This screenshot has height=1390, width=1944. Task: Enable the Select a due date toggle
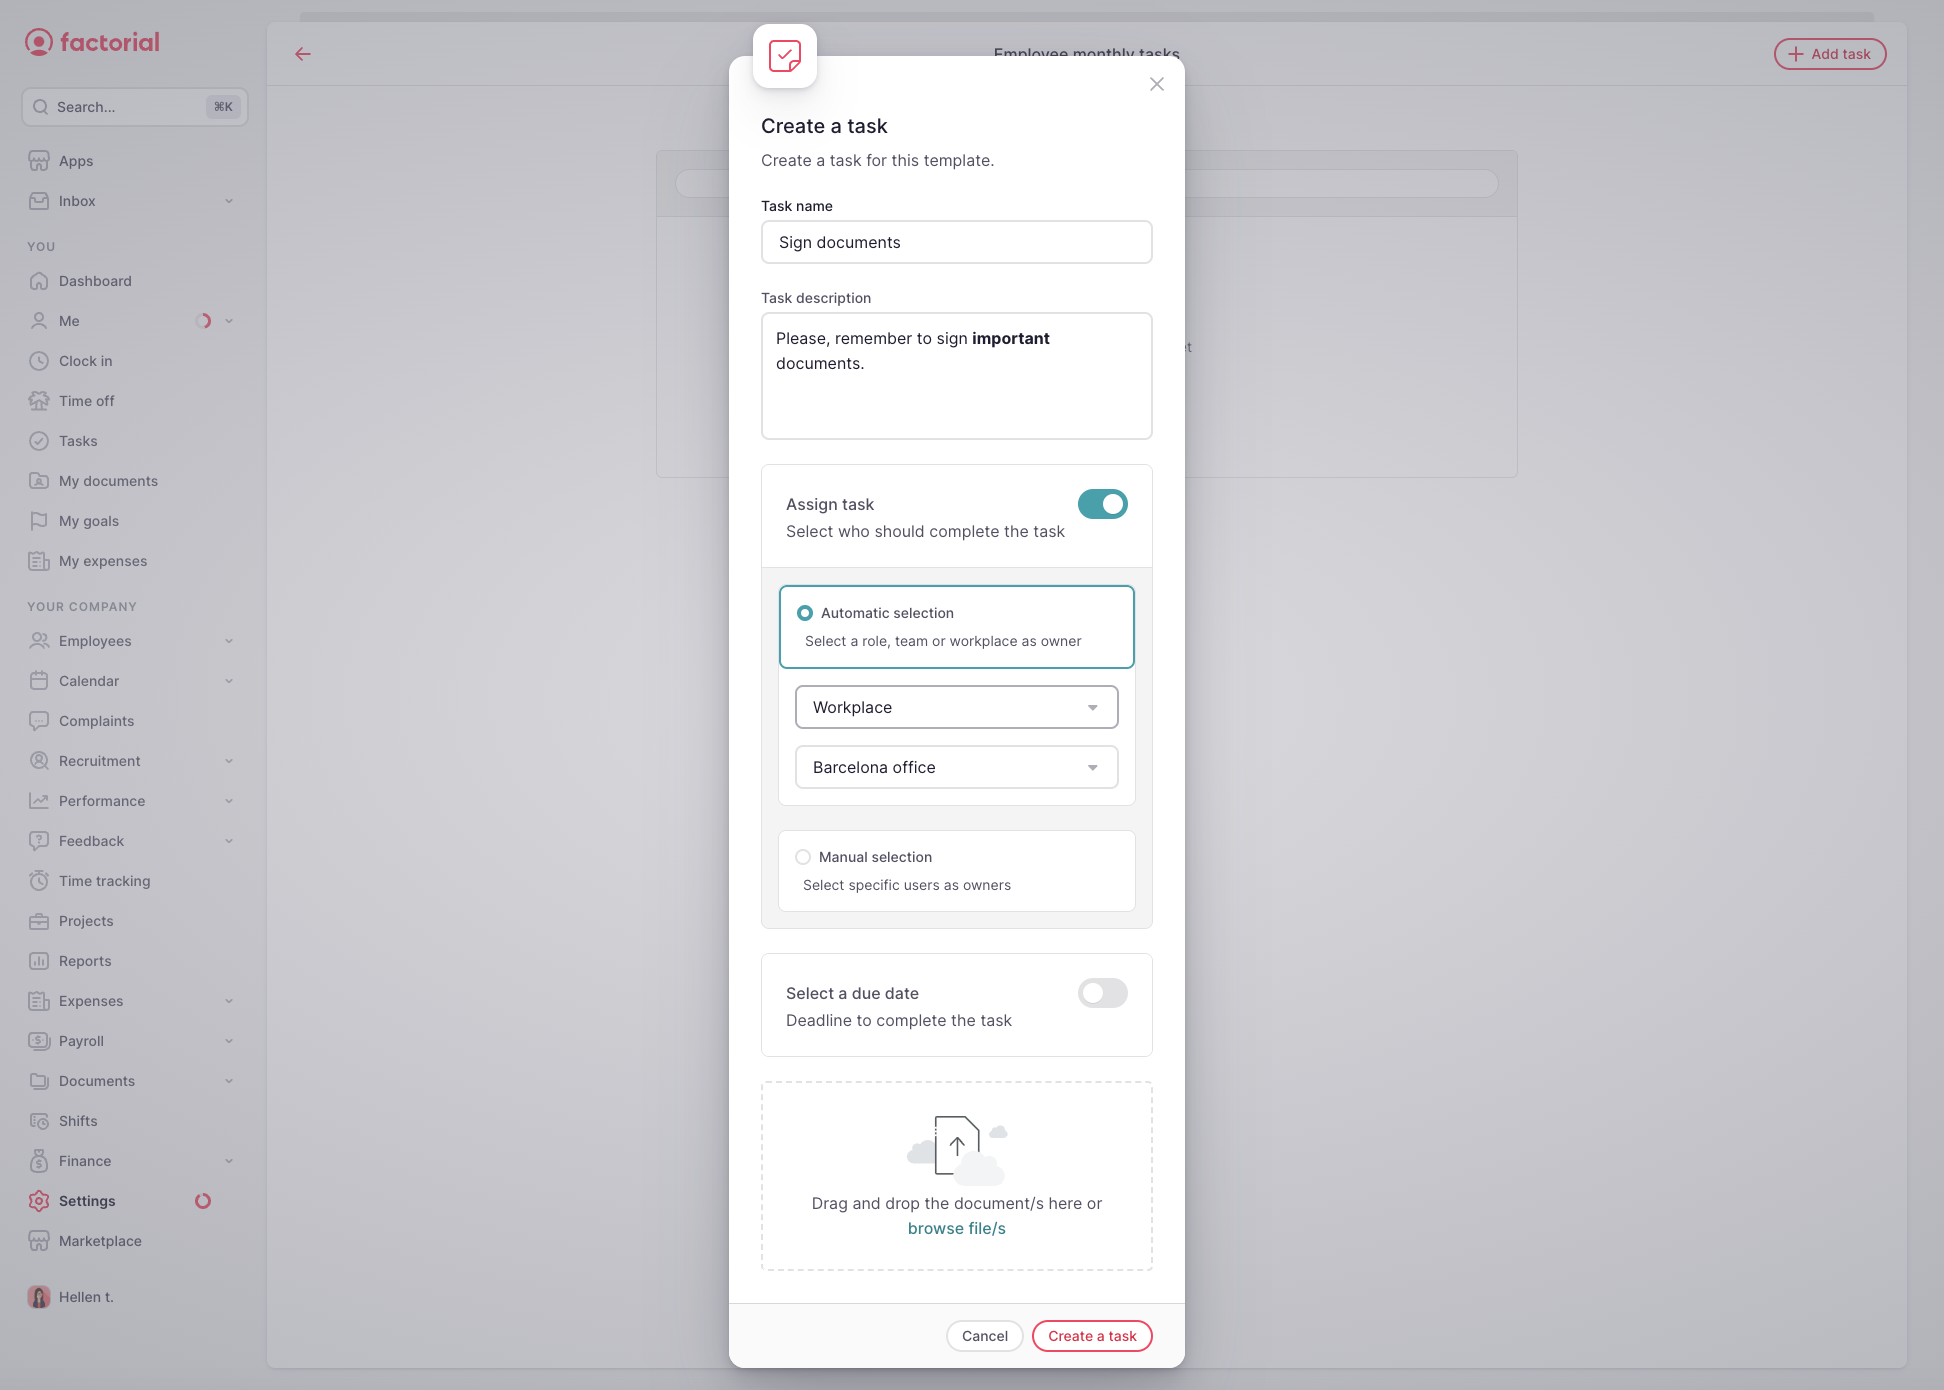[x=1103, y=991]
